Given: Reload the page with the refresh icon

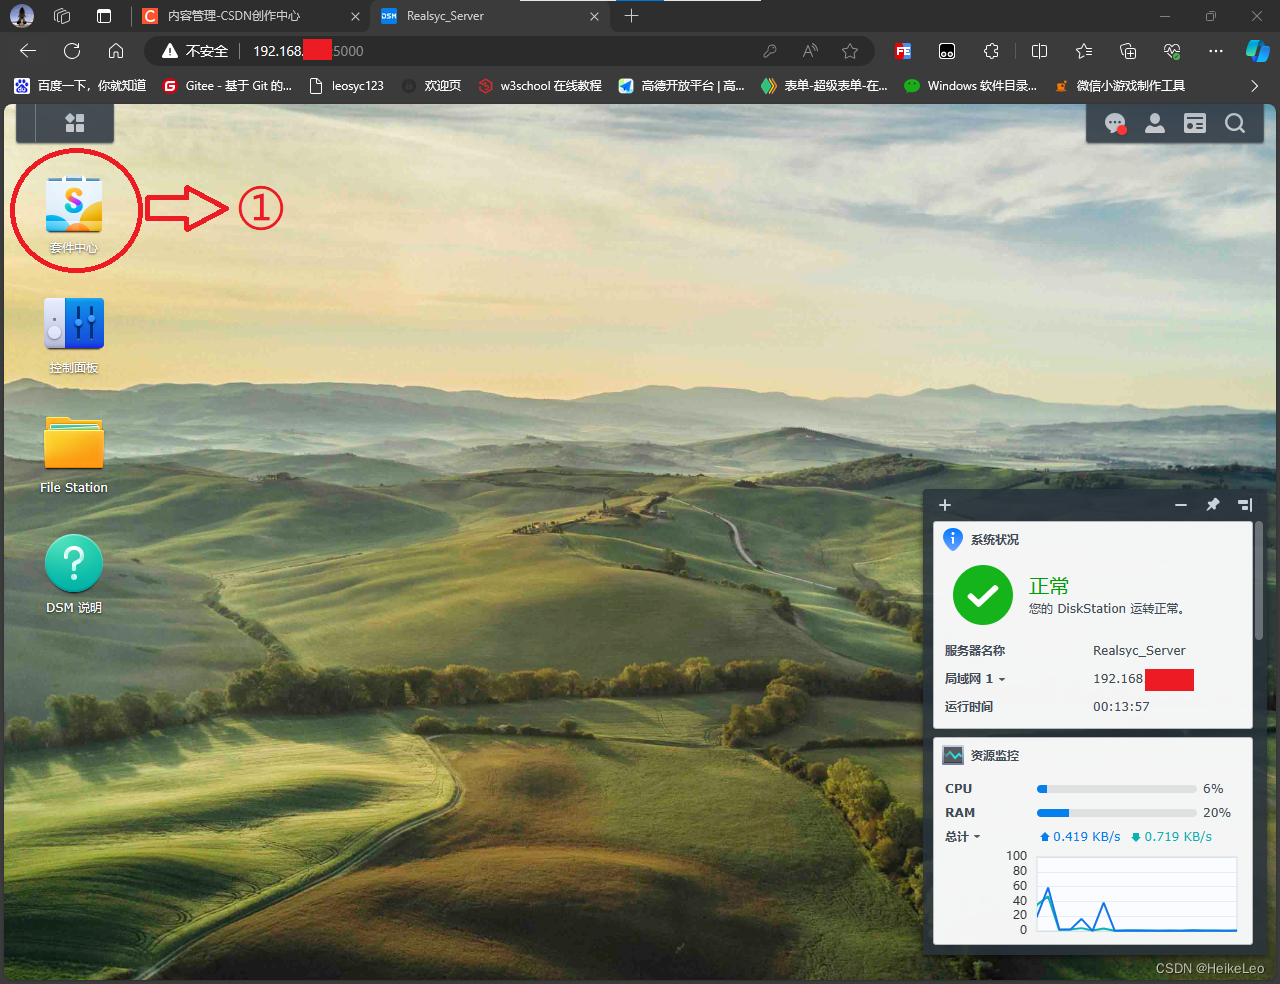Looking at the screenshot, I should (72, 51).
